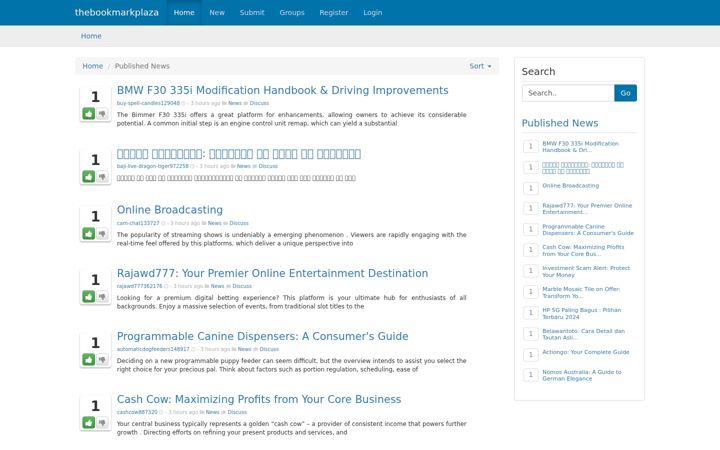
Task: Go to the New menu item
Action: [x=217, y=12]
